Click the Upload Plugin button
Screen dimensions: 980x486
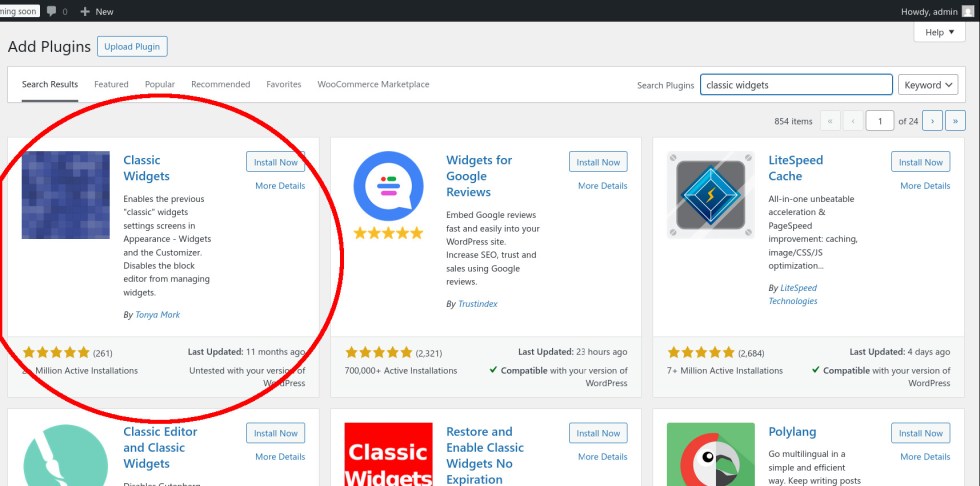[132, 46]
